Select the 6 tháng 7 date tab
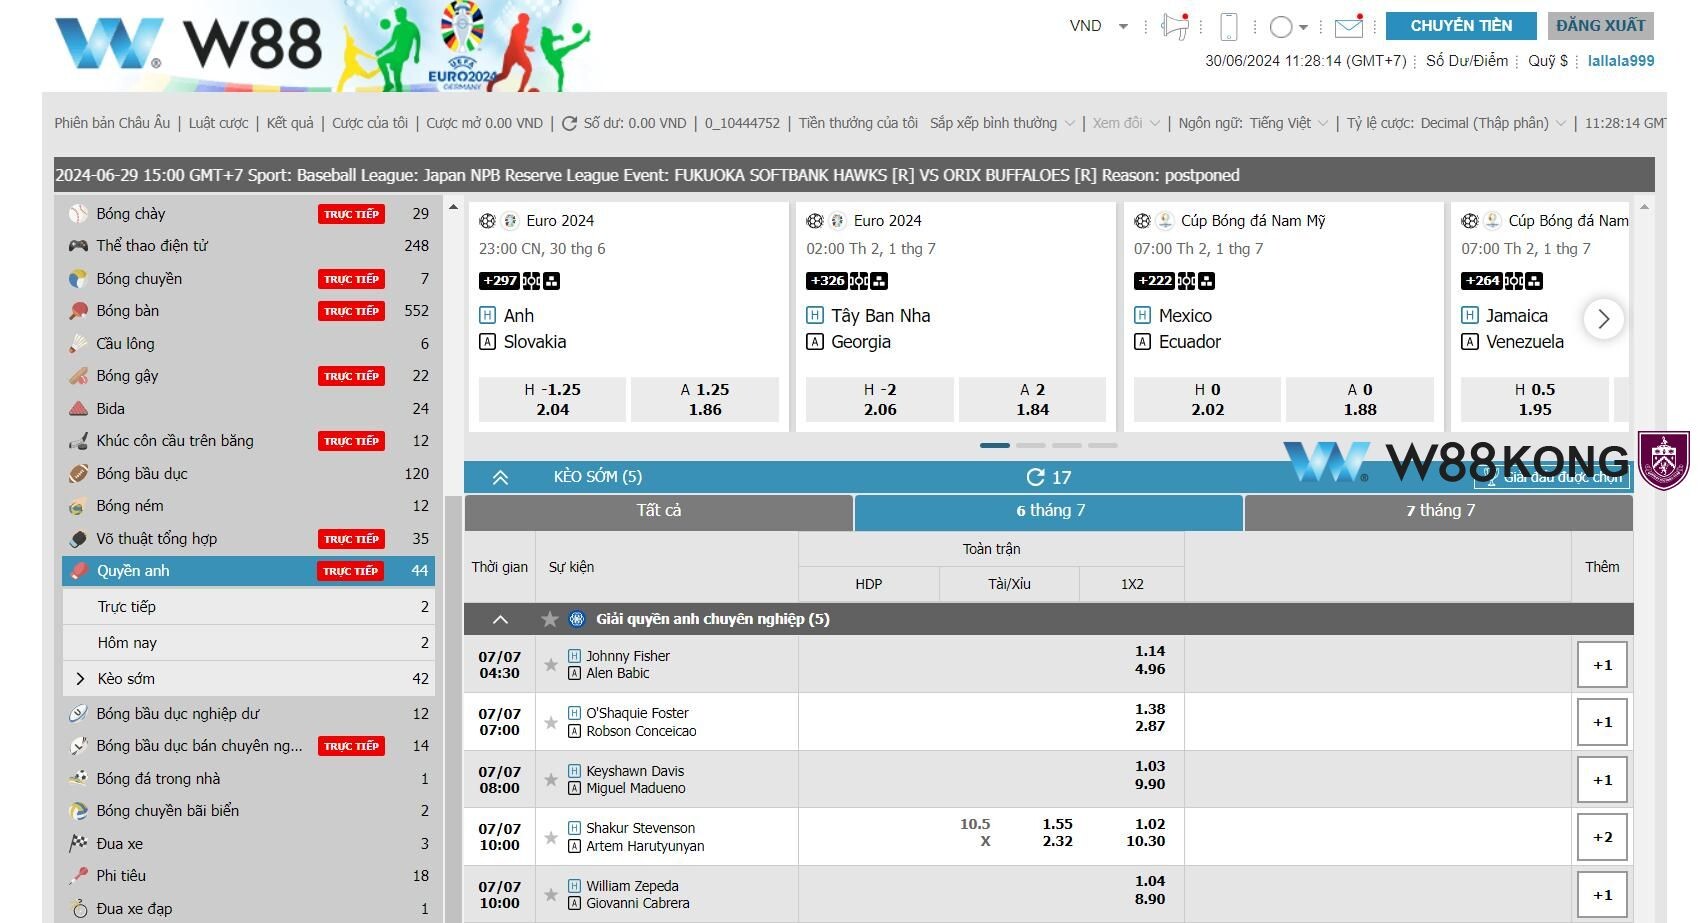Viewport: 1705px width, 923px height. [1049, 511]
